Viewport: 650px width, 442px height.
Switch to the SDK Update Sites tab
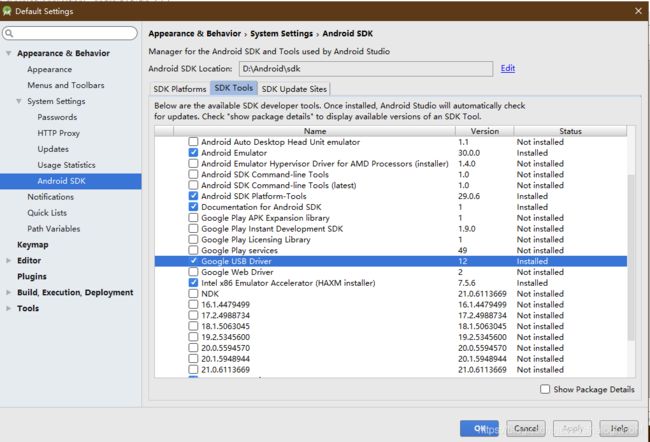tap(294, 89)
